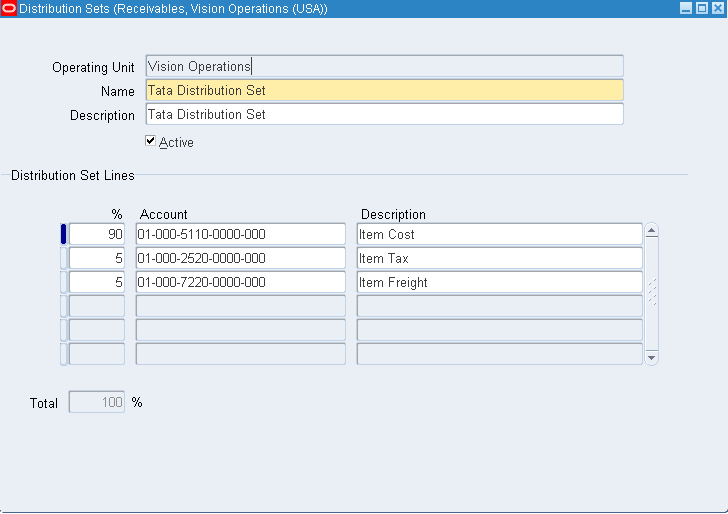Click the percent field containing 90
This screenshot has width=728, height=514.
point(97,234)
